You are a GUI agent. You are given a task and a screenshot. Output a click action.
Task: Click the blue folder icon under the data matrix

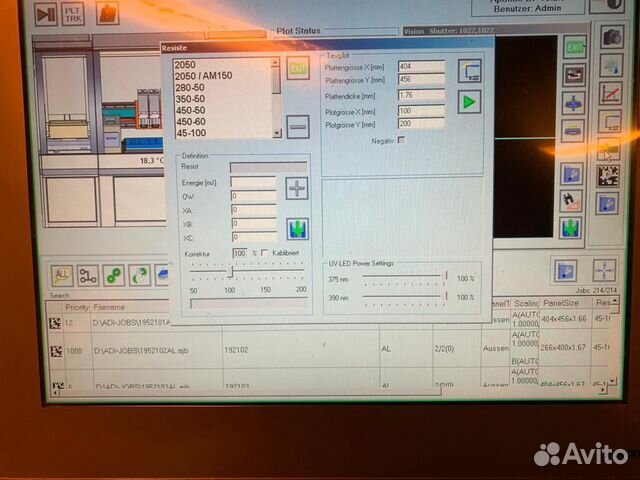click(607, 204)
